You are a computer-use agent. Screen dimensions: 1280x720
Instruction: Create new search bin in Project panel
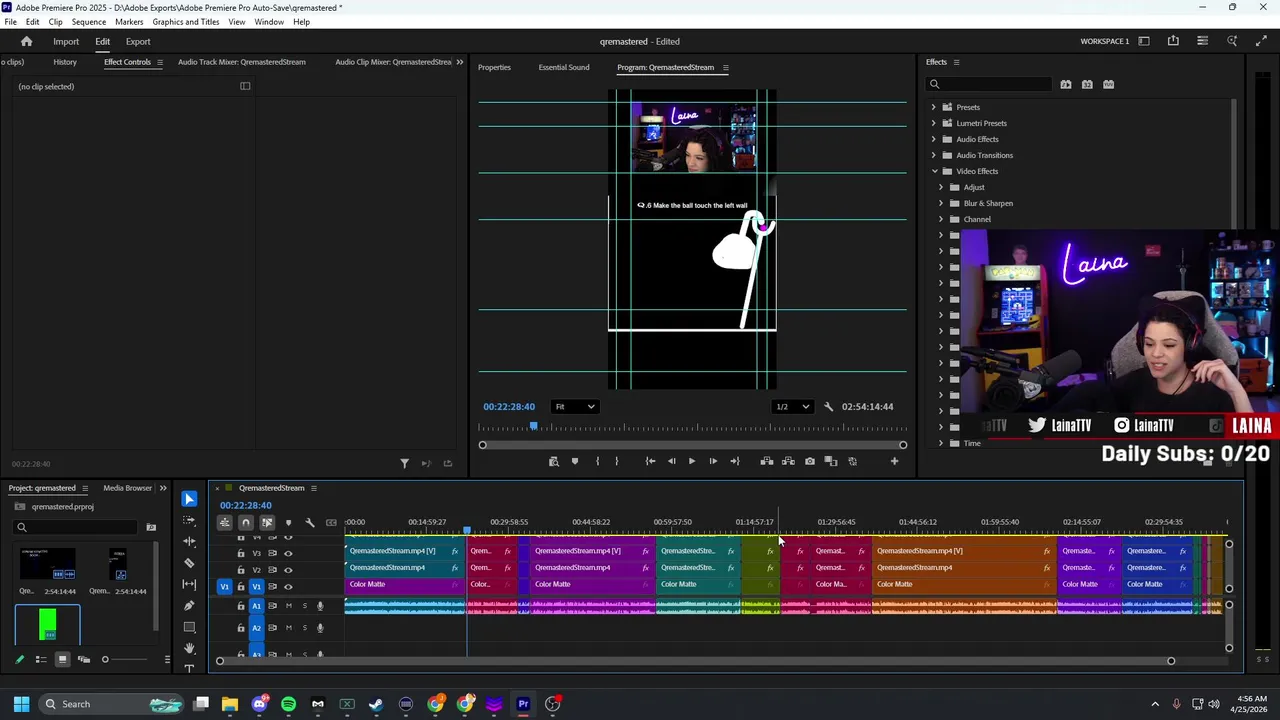[151, 527]
